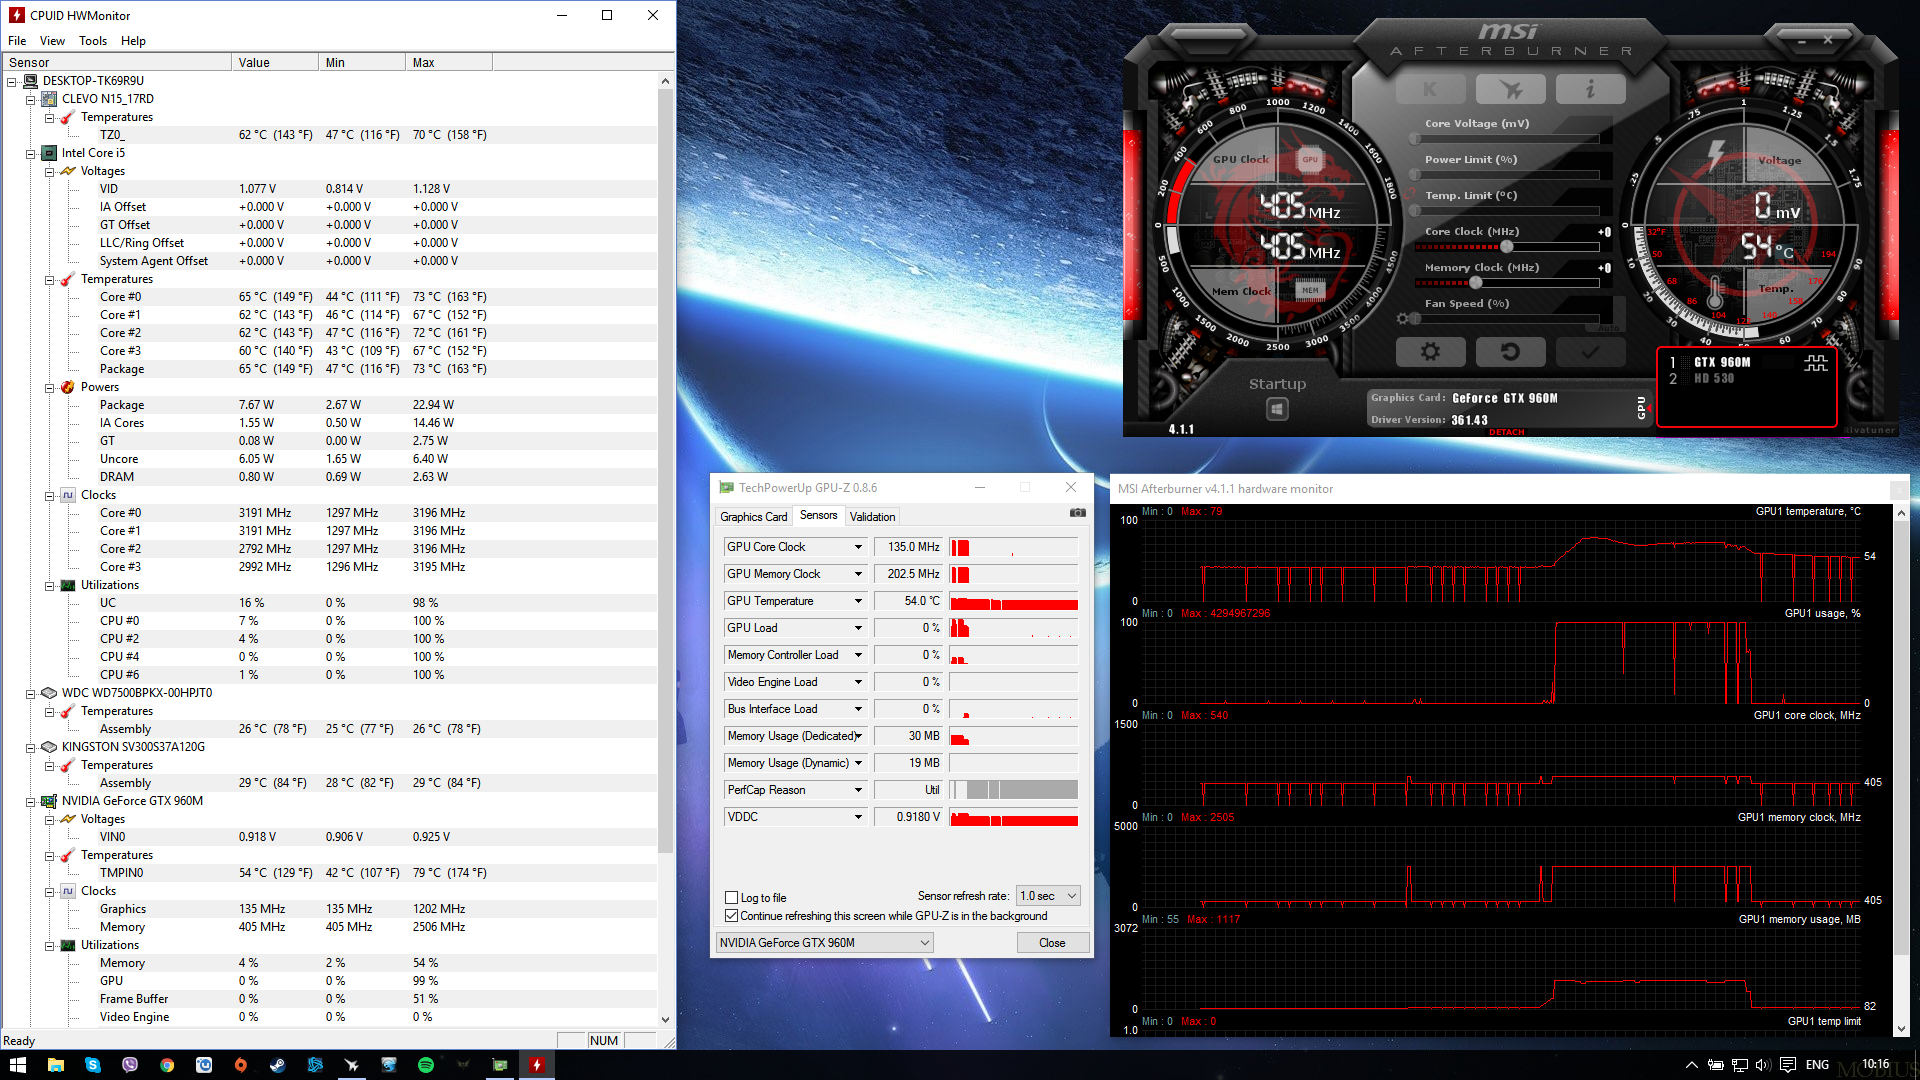Select HD 530 GPU in Afterburner list
This screenshot has height=1080, width=1920.
pos(1714,379)
